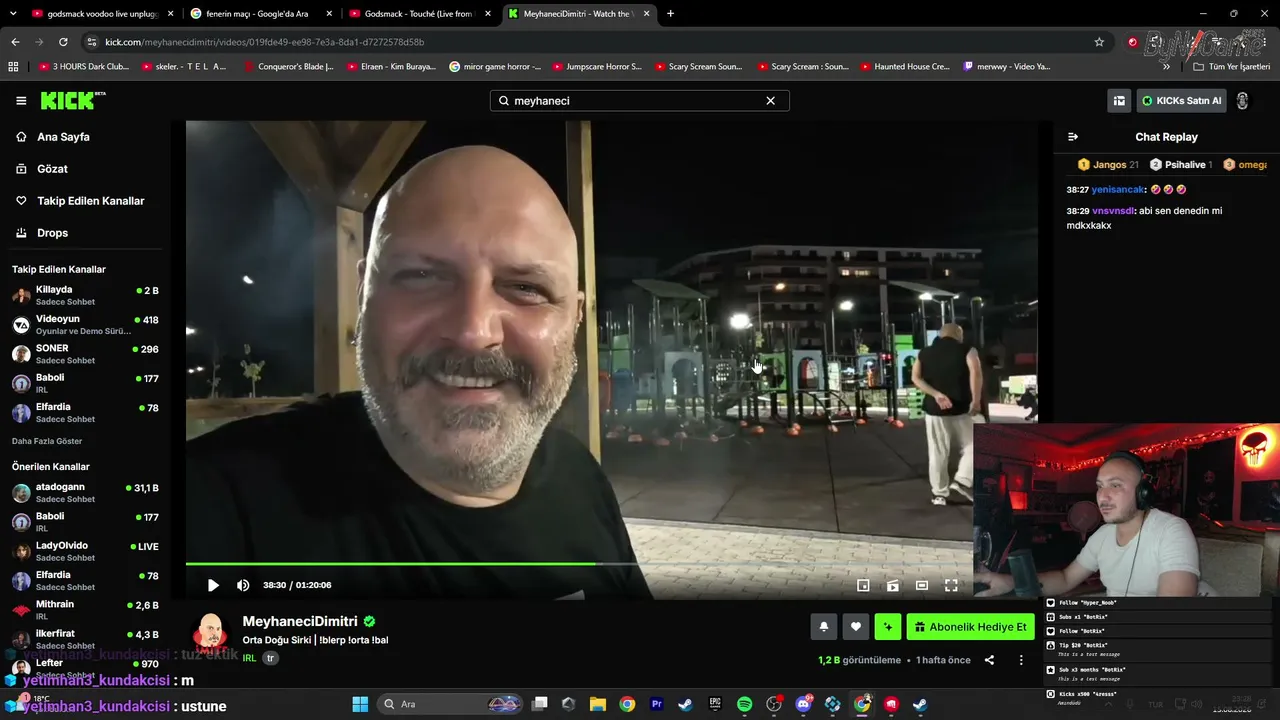
Task: Reload the current page
Action: pos(63,42)
